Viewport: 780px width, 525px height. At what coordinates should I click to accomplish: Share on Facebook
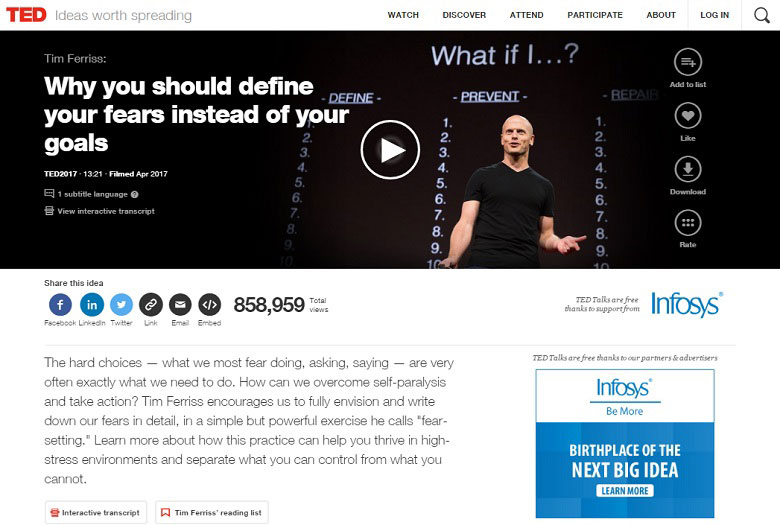[60, 305]
